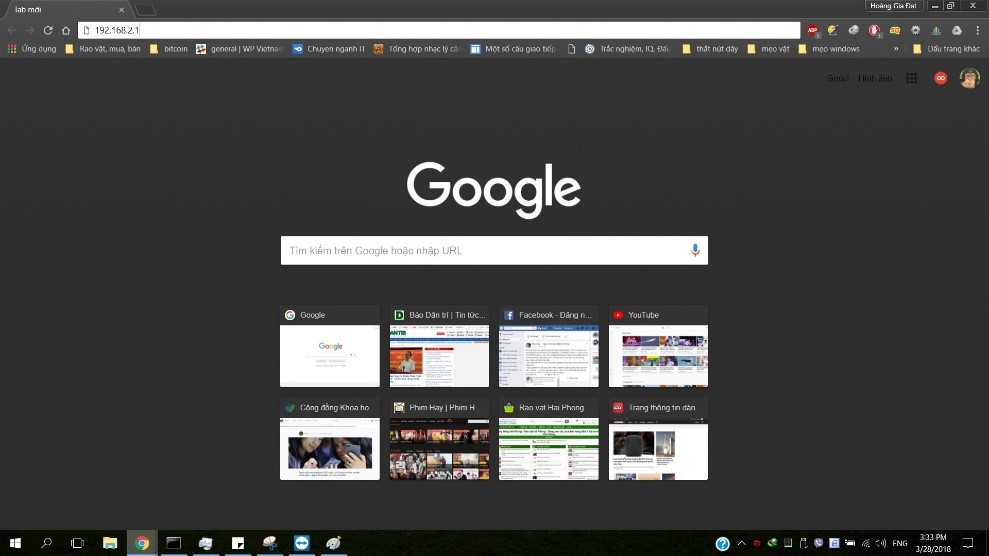Image resolution: width=989 pixels, height=556 pixels.
Task: Click the red notifications icon beside avatar
Action: point(940,78)
